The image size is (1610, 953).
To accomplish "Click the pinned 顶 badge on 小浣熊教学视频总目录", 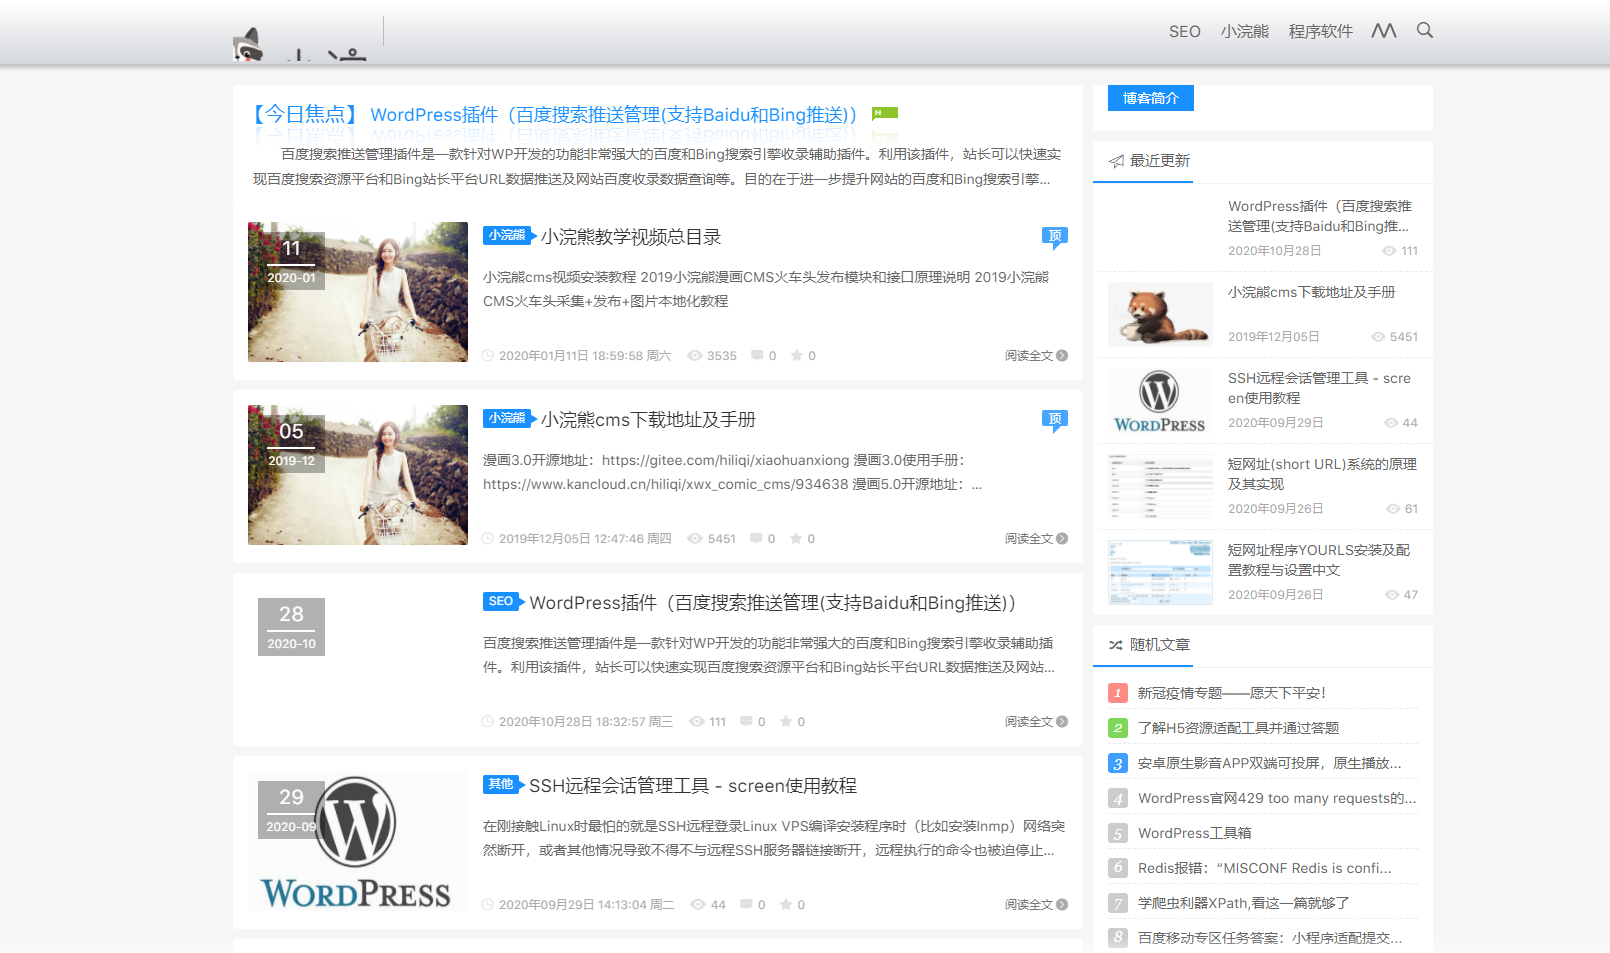I will pos(1056,236).
